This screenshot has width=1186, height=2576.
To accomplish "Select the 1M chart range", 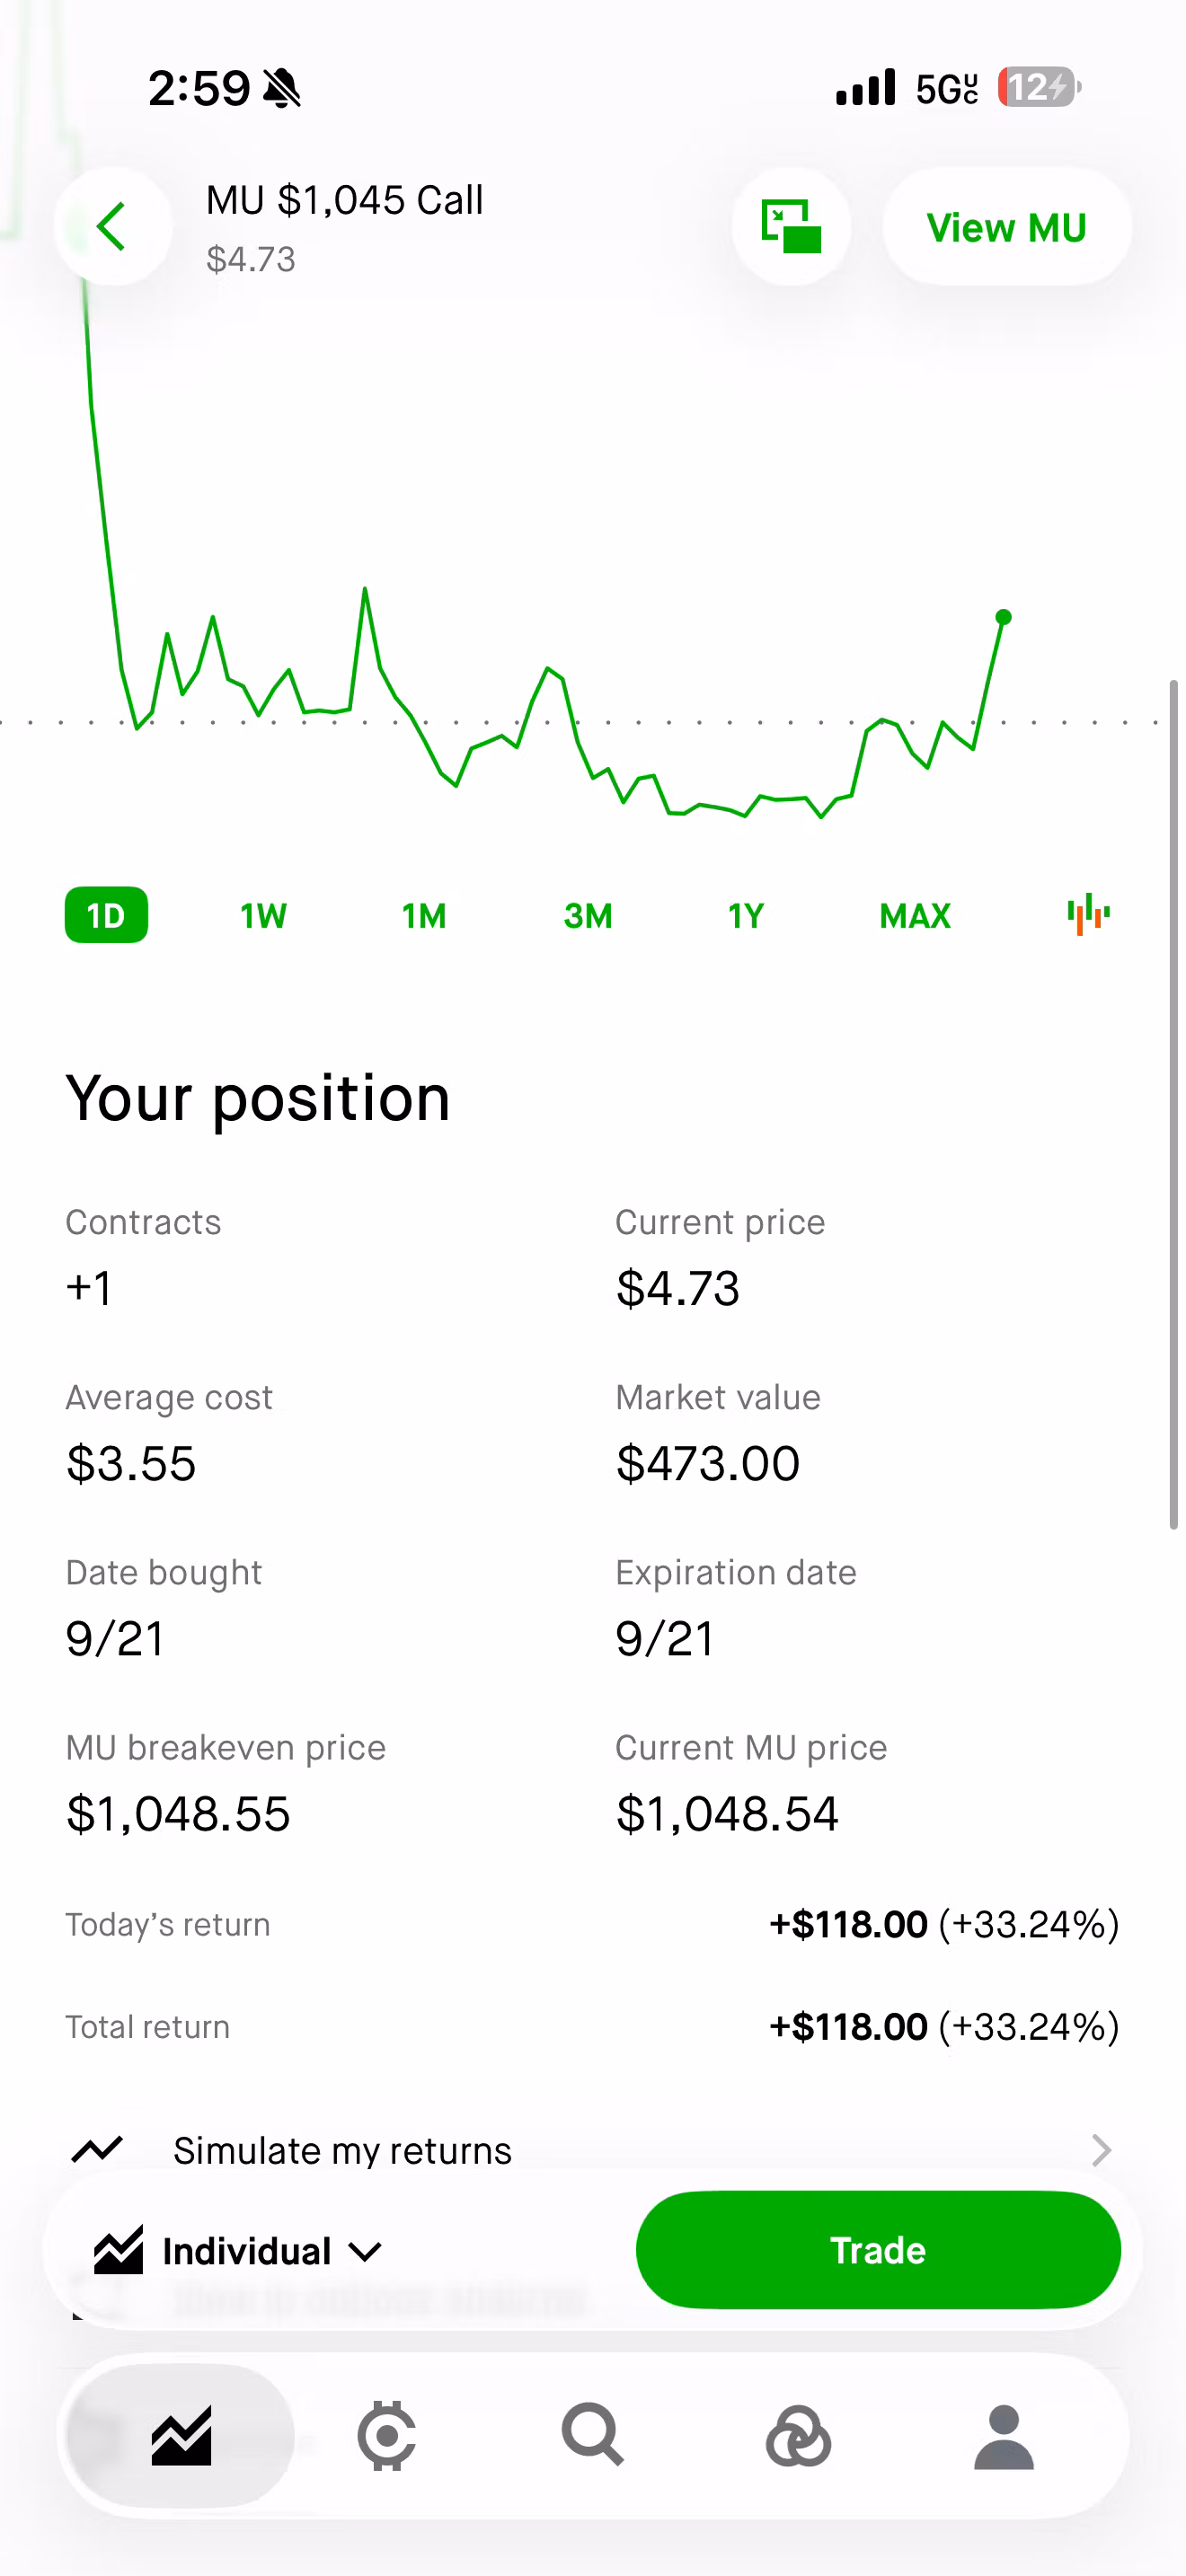I will point(424,915).
